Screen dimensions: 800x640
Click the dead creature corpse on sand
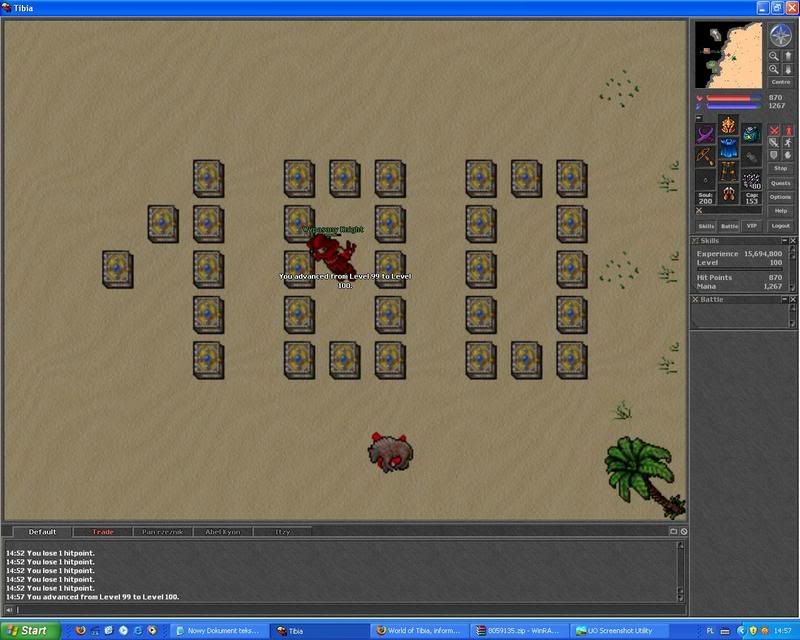click(390, 452)
